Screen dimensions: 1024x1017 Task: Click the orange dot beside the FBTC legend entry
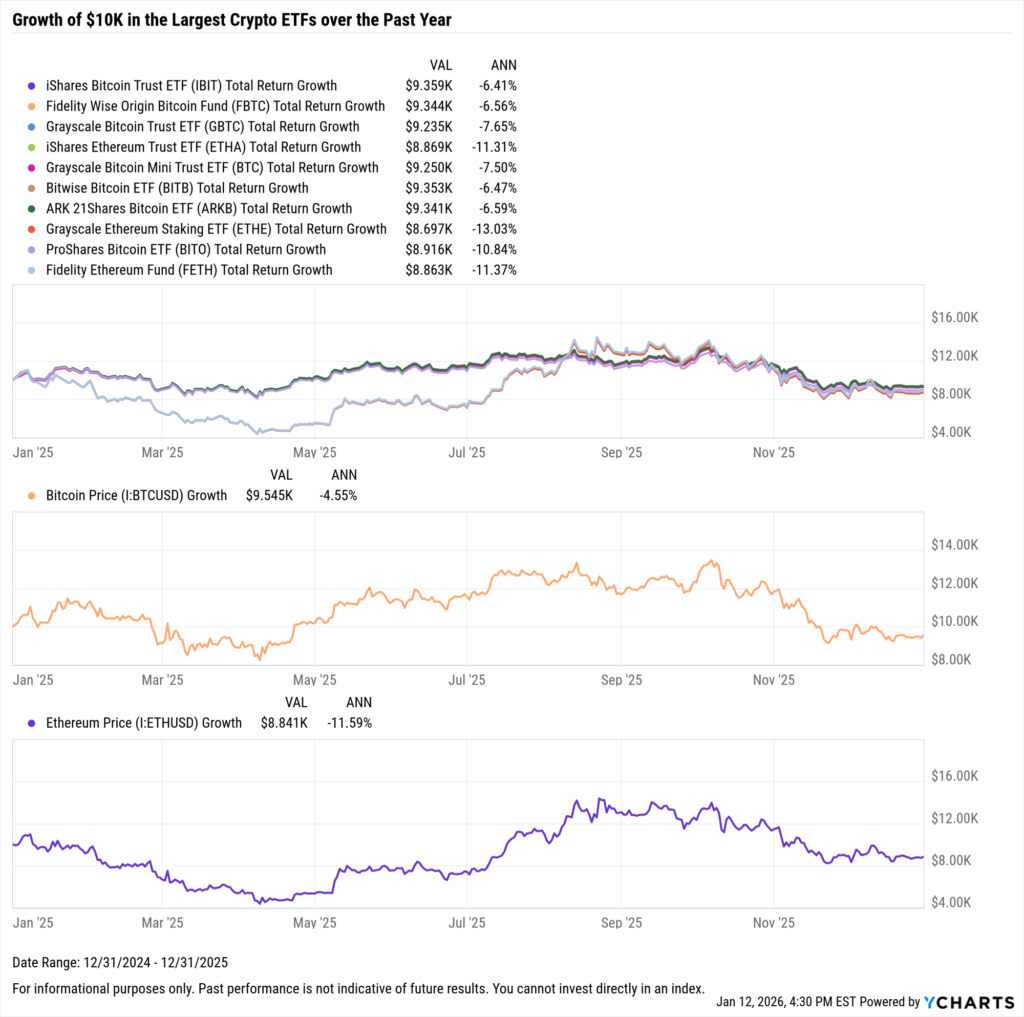[x=33, y=106]
